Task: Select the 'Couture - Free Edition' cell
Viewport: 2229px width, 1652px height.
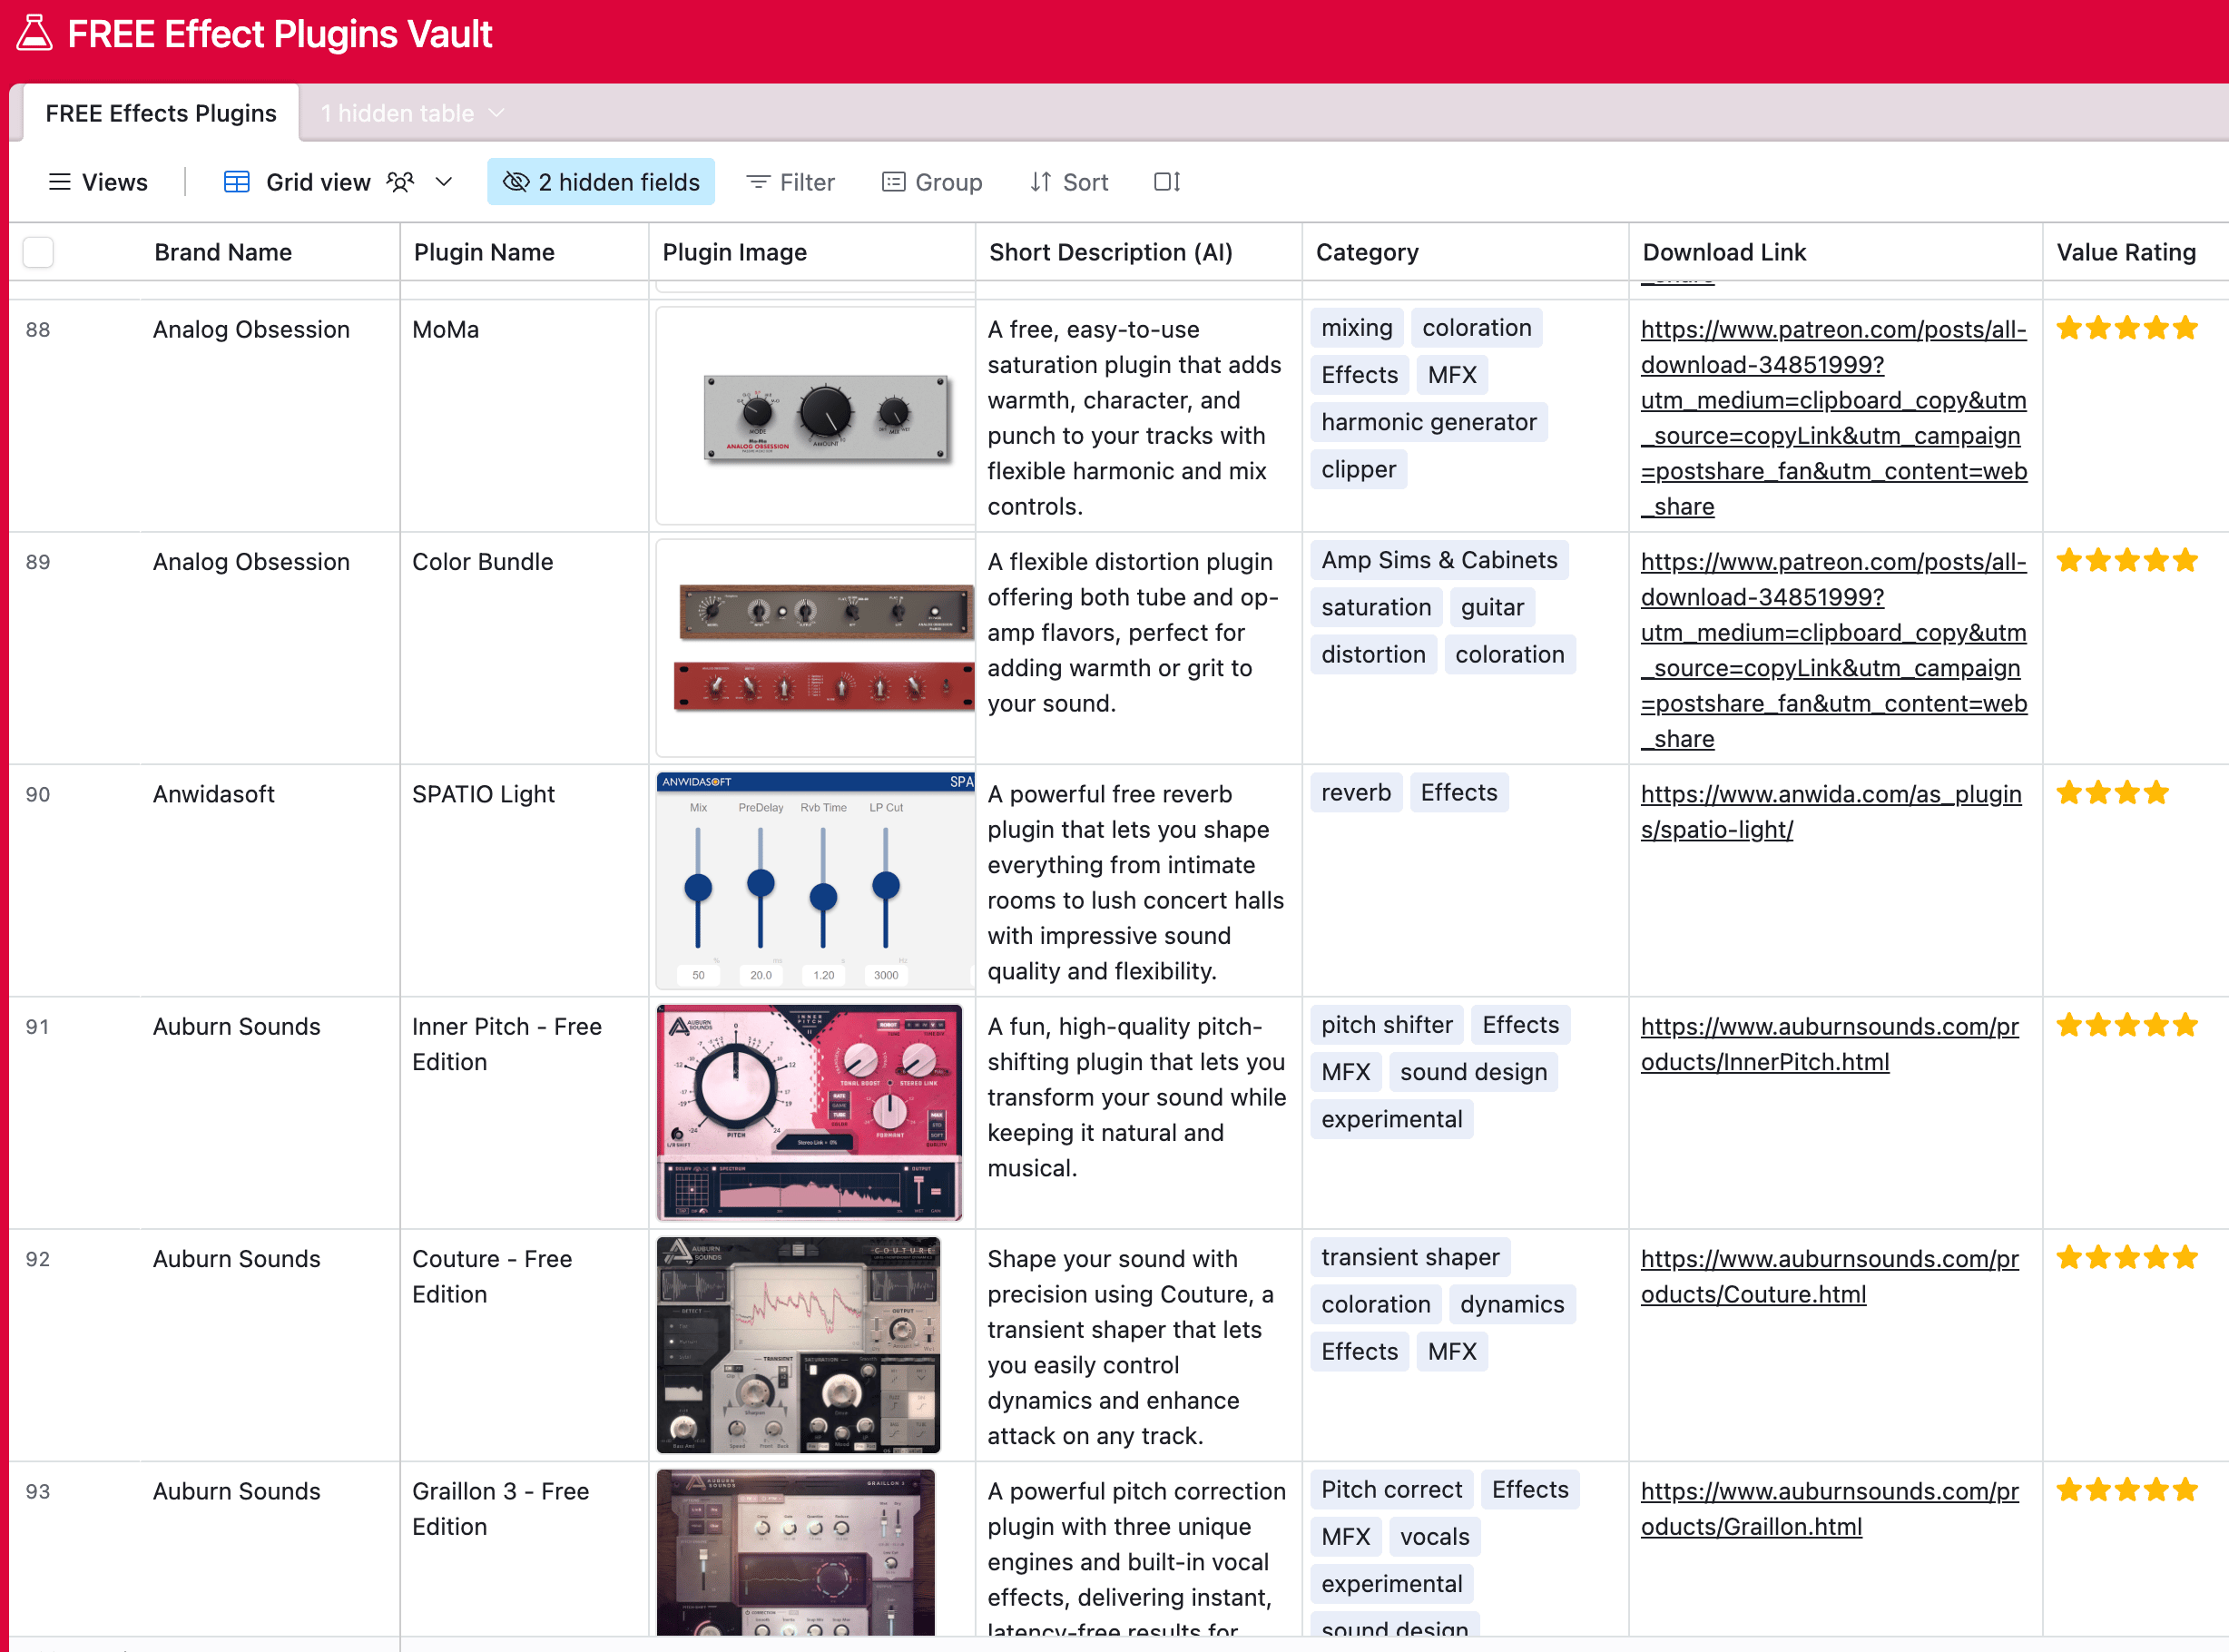Action: tap(524, 1345)
